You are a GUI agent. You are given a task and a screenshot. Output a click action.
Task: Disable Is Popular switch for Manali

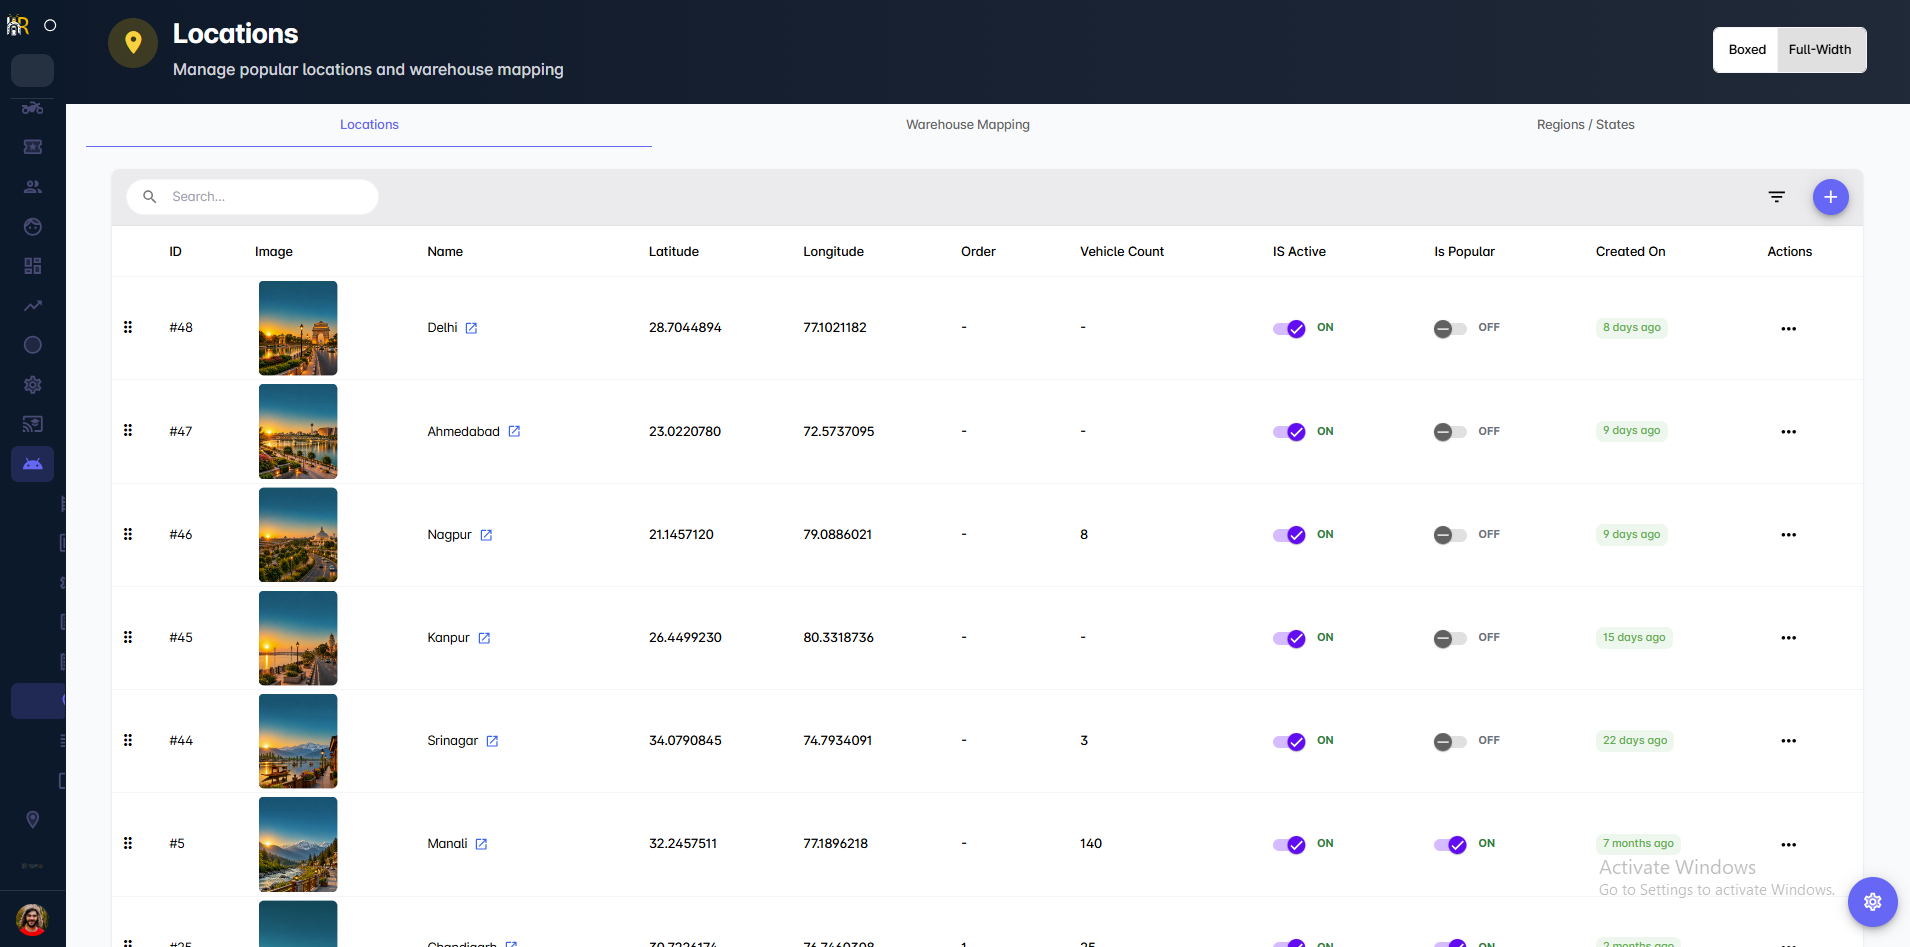coord(1450,845)
